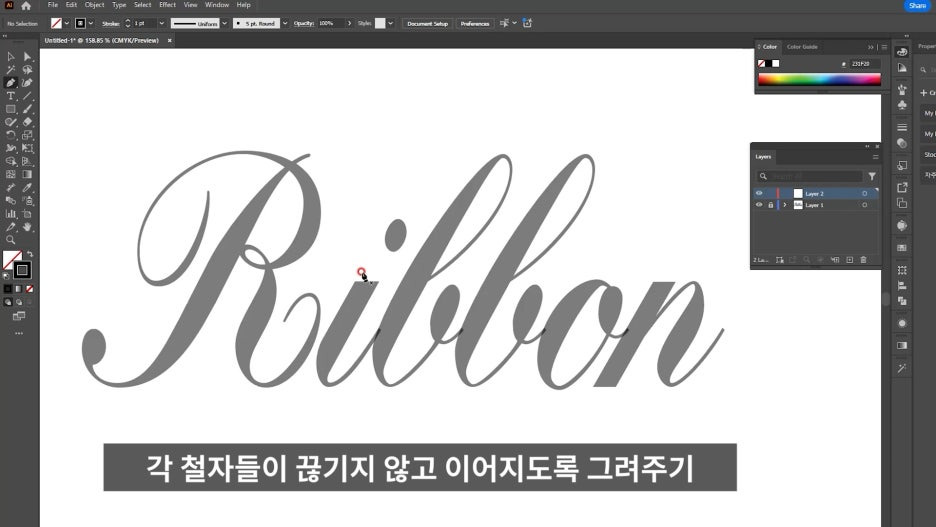
Task: Click the white swatch in Color panel
Action: click(x=775, y=63)
